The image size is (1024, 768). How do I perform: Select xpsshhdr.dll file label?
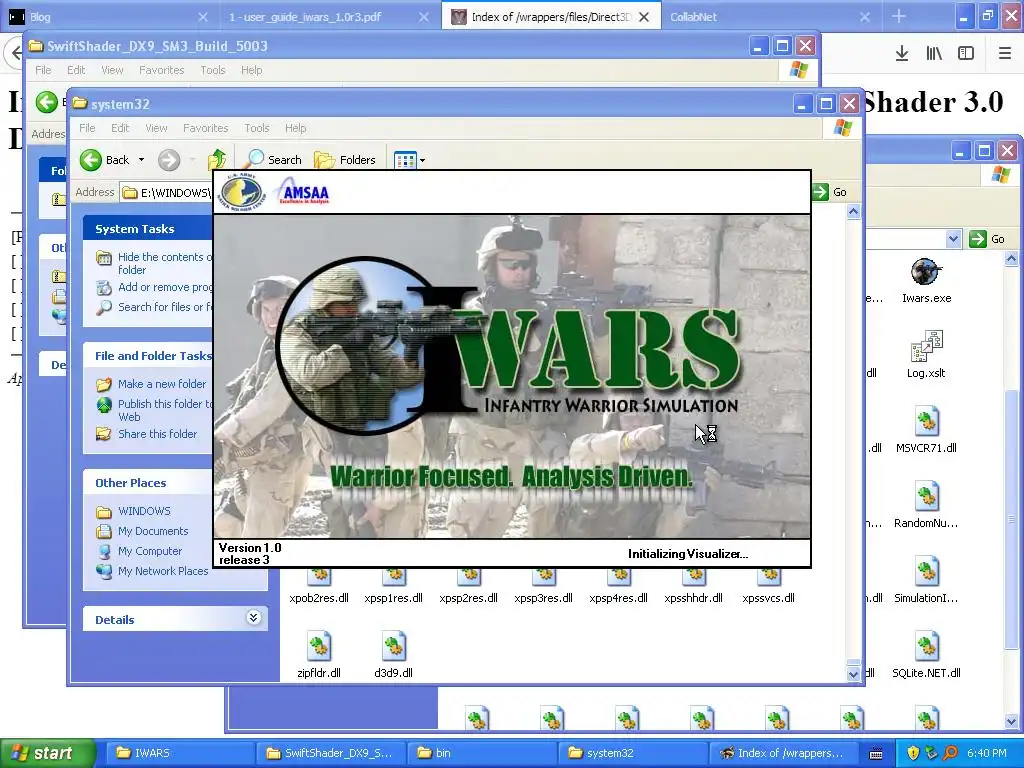coord(693,598)
